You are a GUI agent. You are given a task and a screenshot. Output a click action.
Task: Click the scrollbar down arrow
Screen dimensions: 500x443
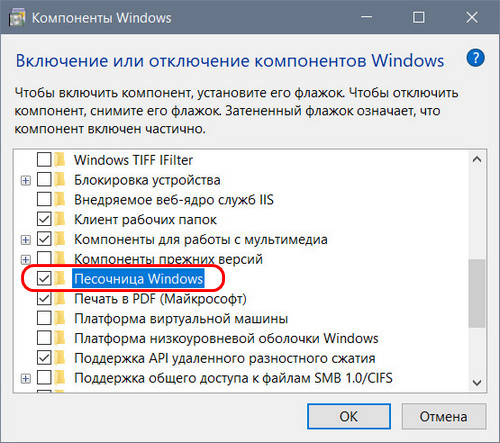477,383
